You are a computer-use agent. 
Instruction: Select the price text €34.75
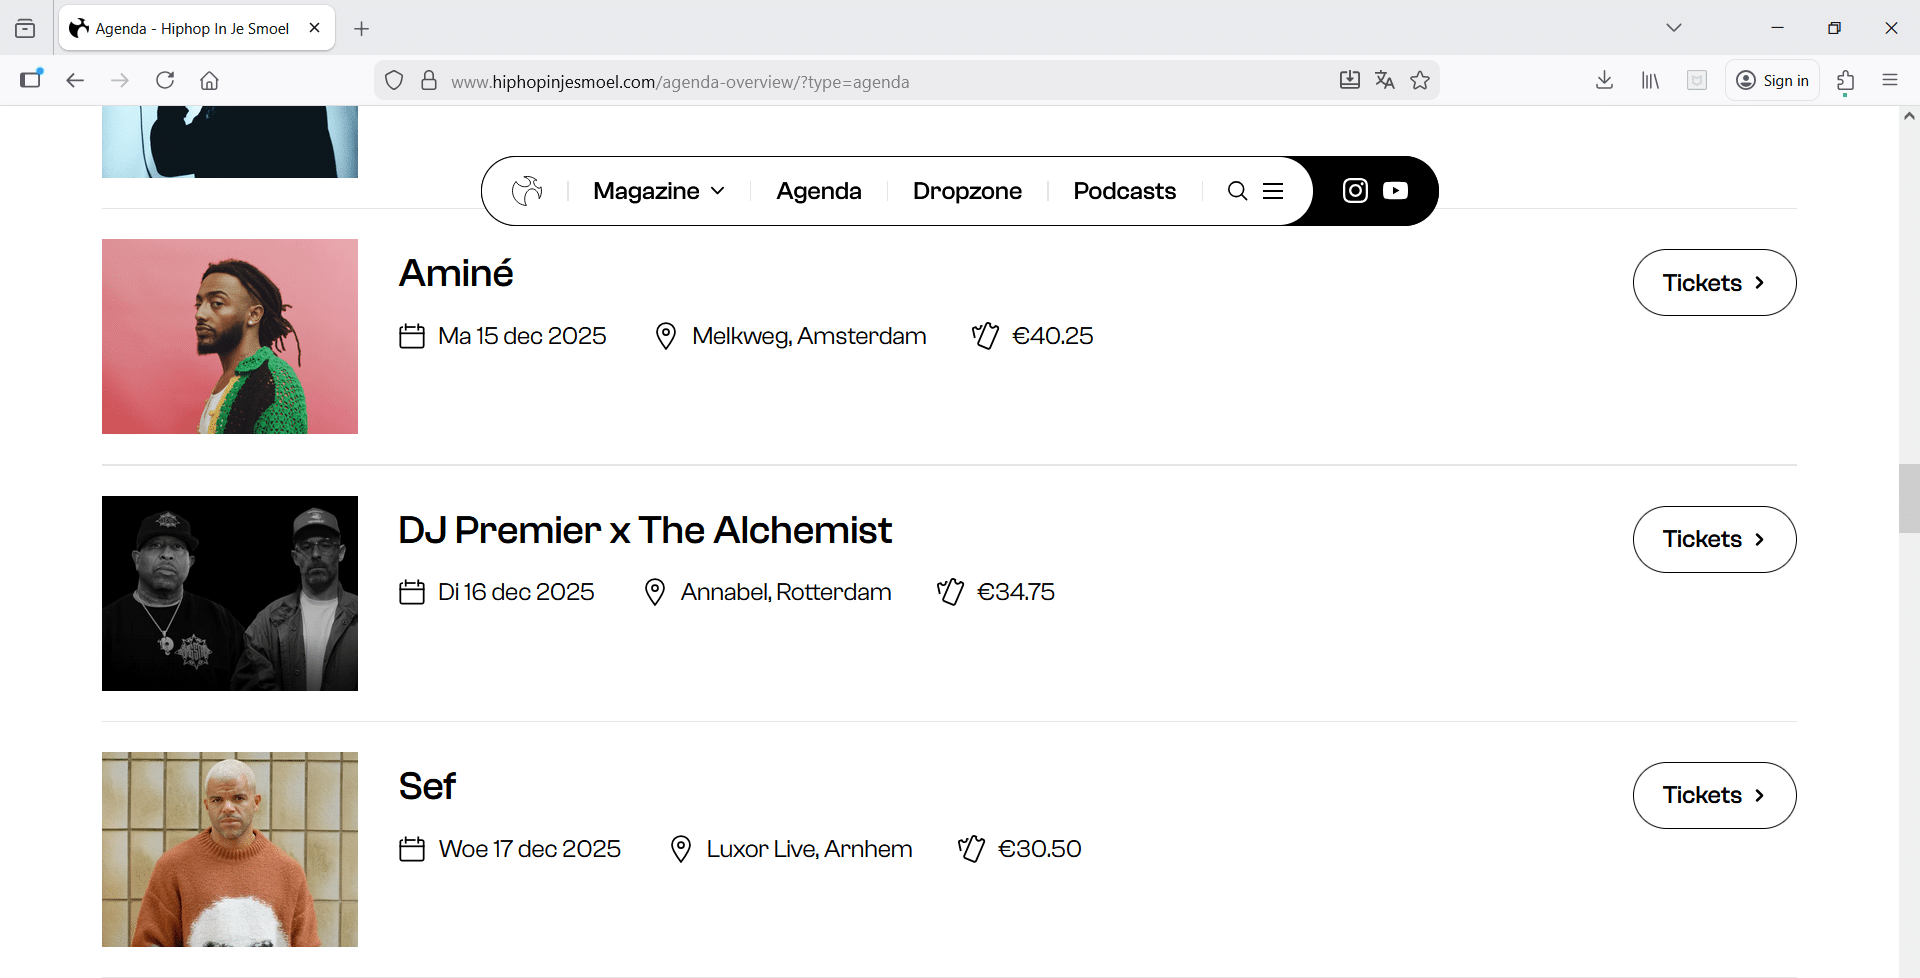[x=1016, y=592]
